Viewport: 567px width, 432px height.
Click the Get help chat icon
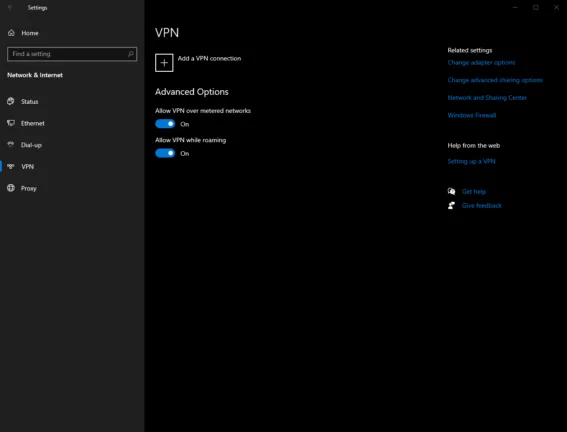point(451,191)
